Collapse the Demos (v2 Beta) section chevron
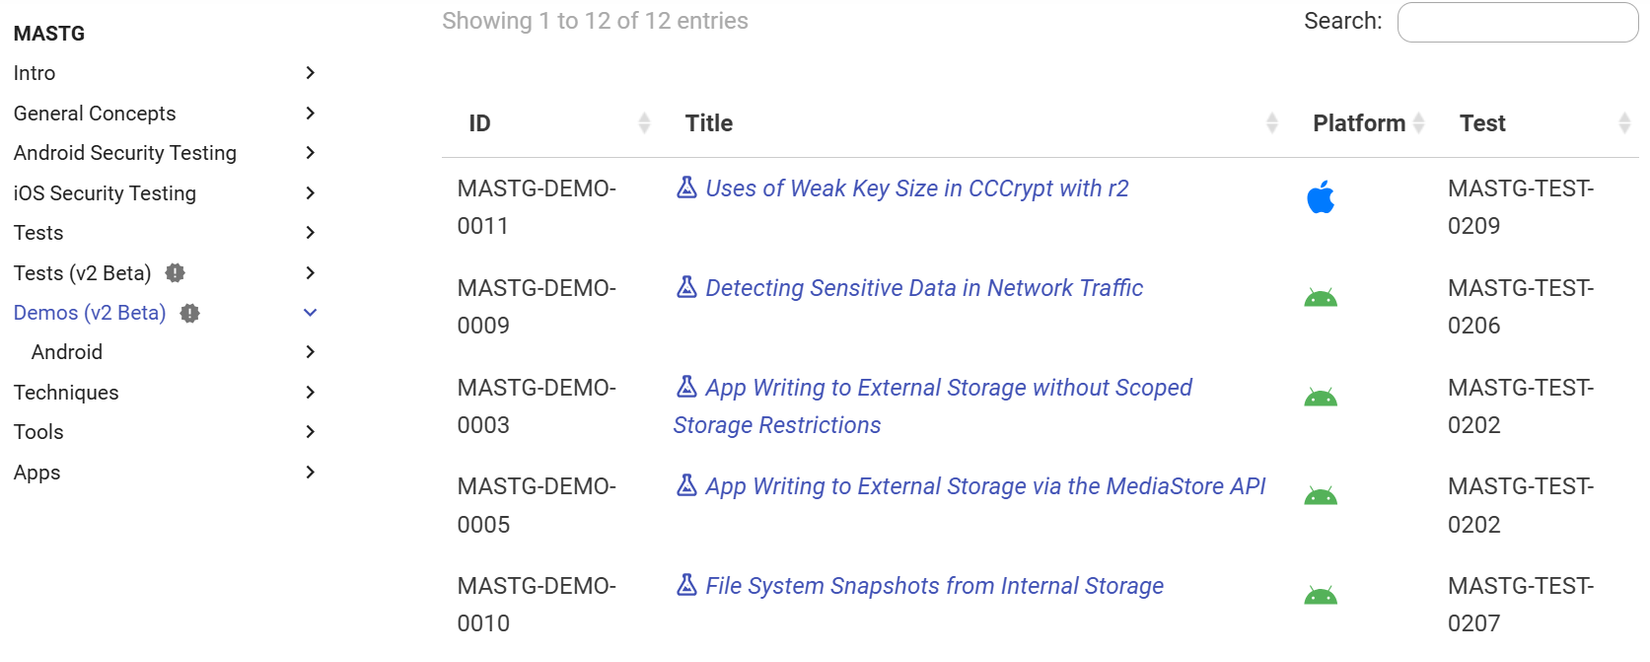The height and width of the screenshot is (662, 1650). tap(310, 313)
